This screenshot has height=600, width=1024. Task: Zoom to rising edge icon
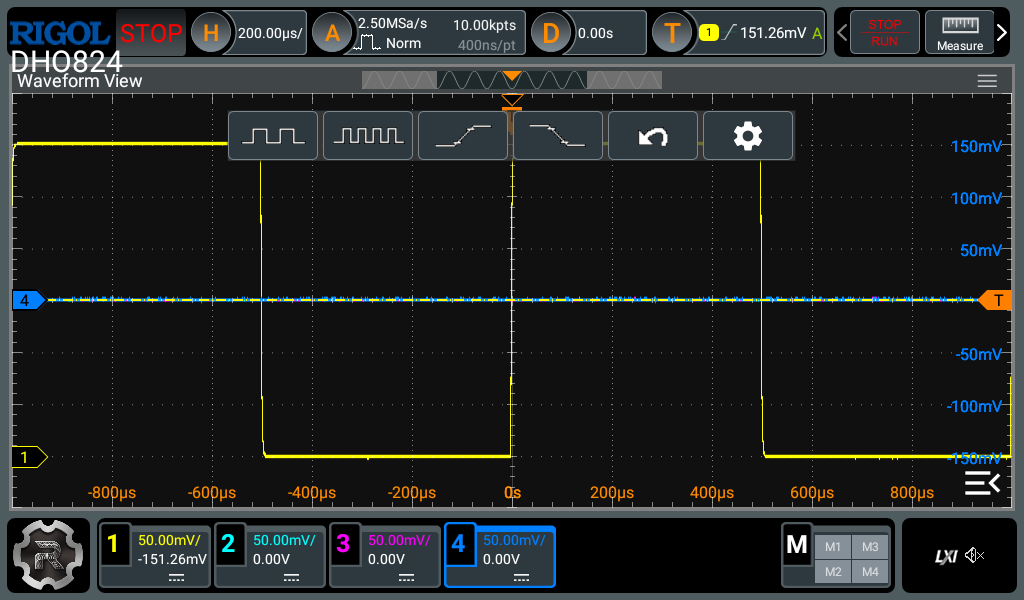(463, 136)
